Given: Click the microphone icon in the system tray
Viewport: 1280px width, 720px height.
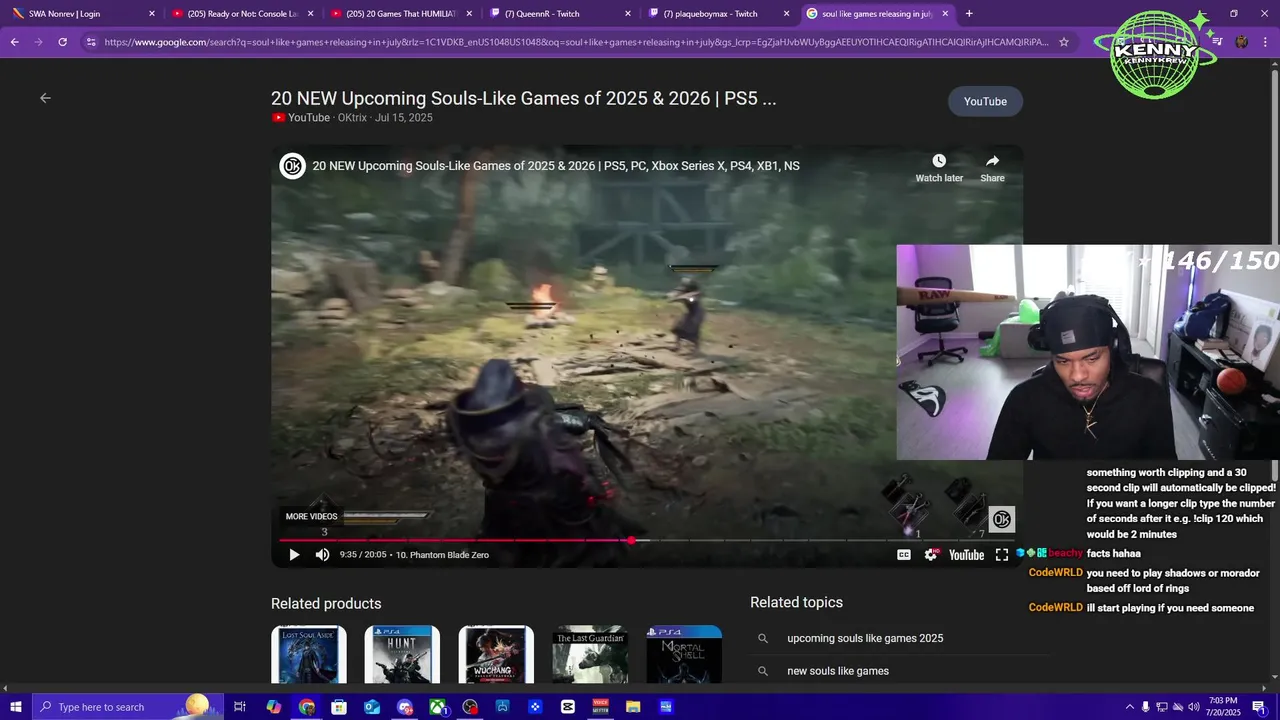Looking at the screenshot, I should click(x=1146, y=707).
